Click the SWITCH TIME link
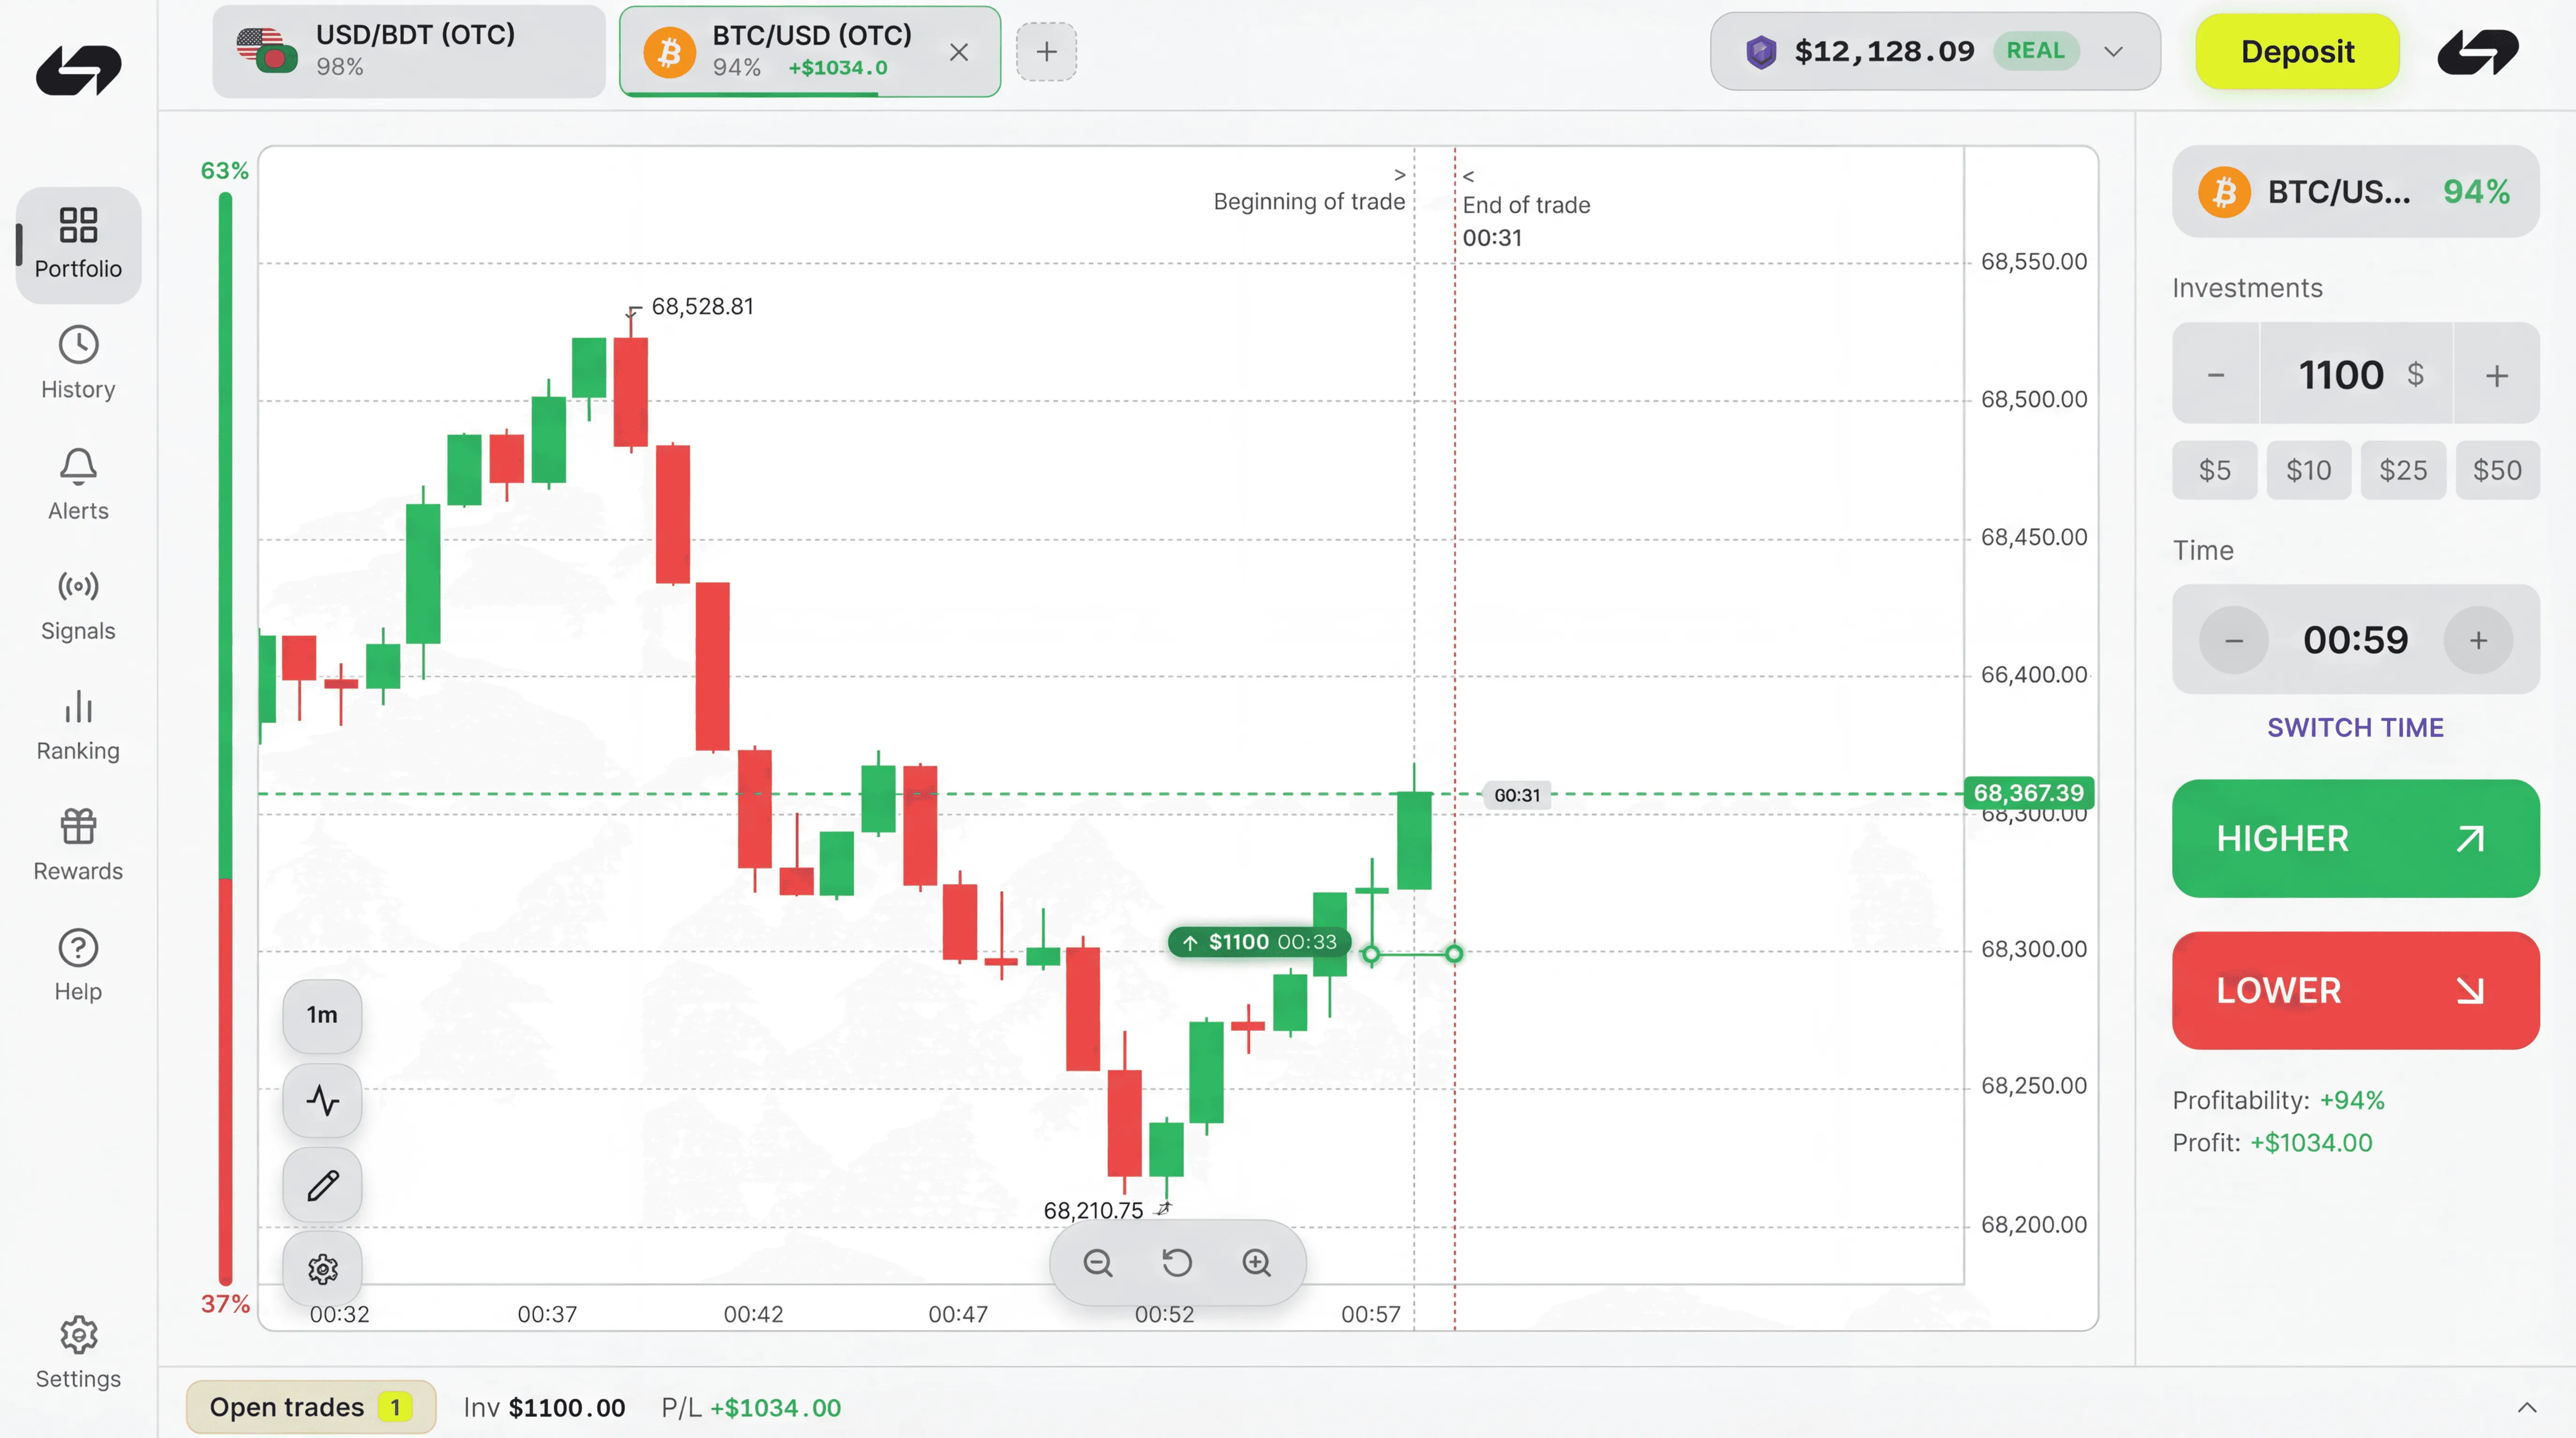 click(x=2354, y=727)
